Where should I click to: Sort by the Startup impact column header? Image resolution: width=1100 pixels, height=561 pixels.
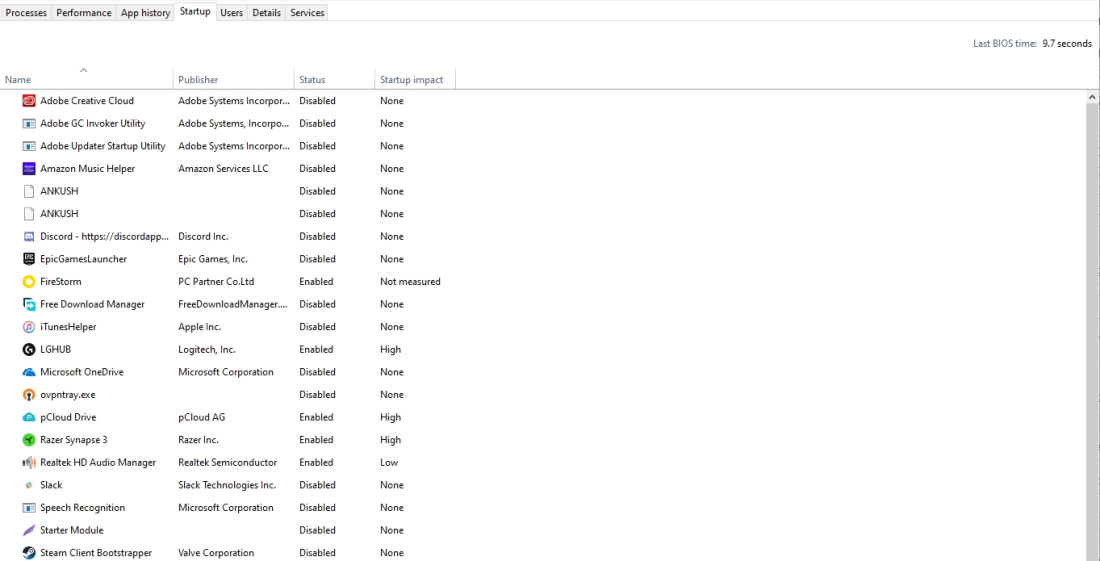(x=415, y=79)
